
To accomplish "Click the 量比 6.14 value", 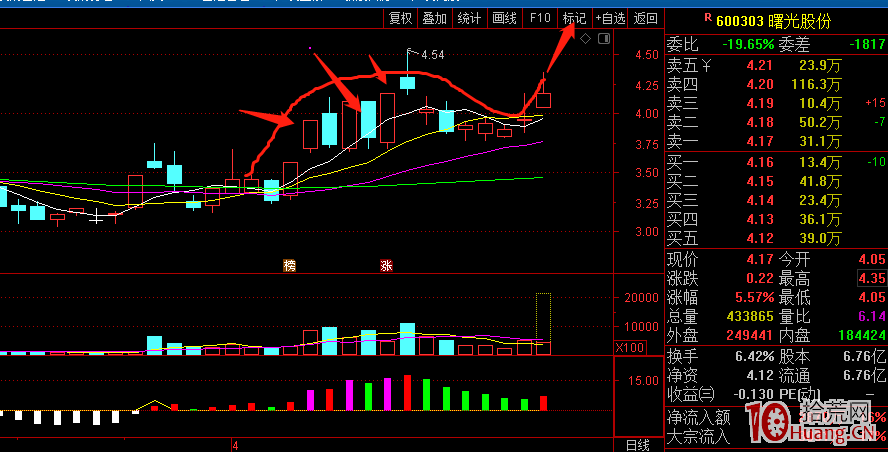I will (x=872, y=316).
